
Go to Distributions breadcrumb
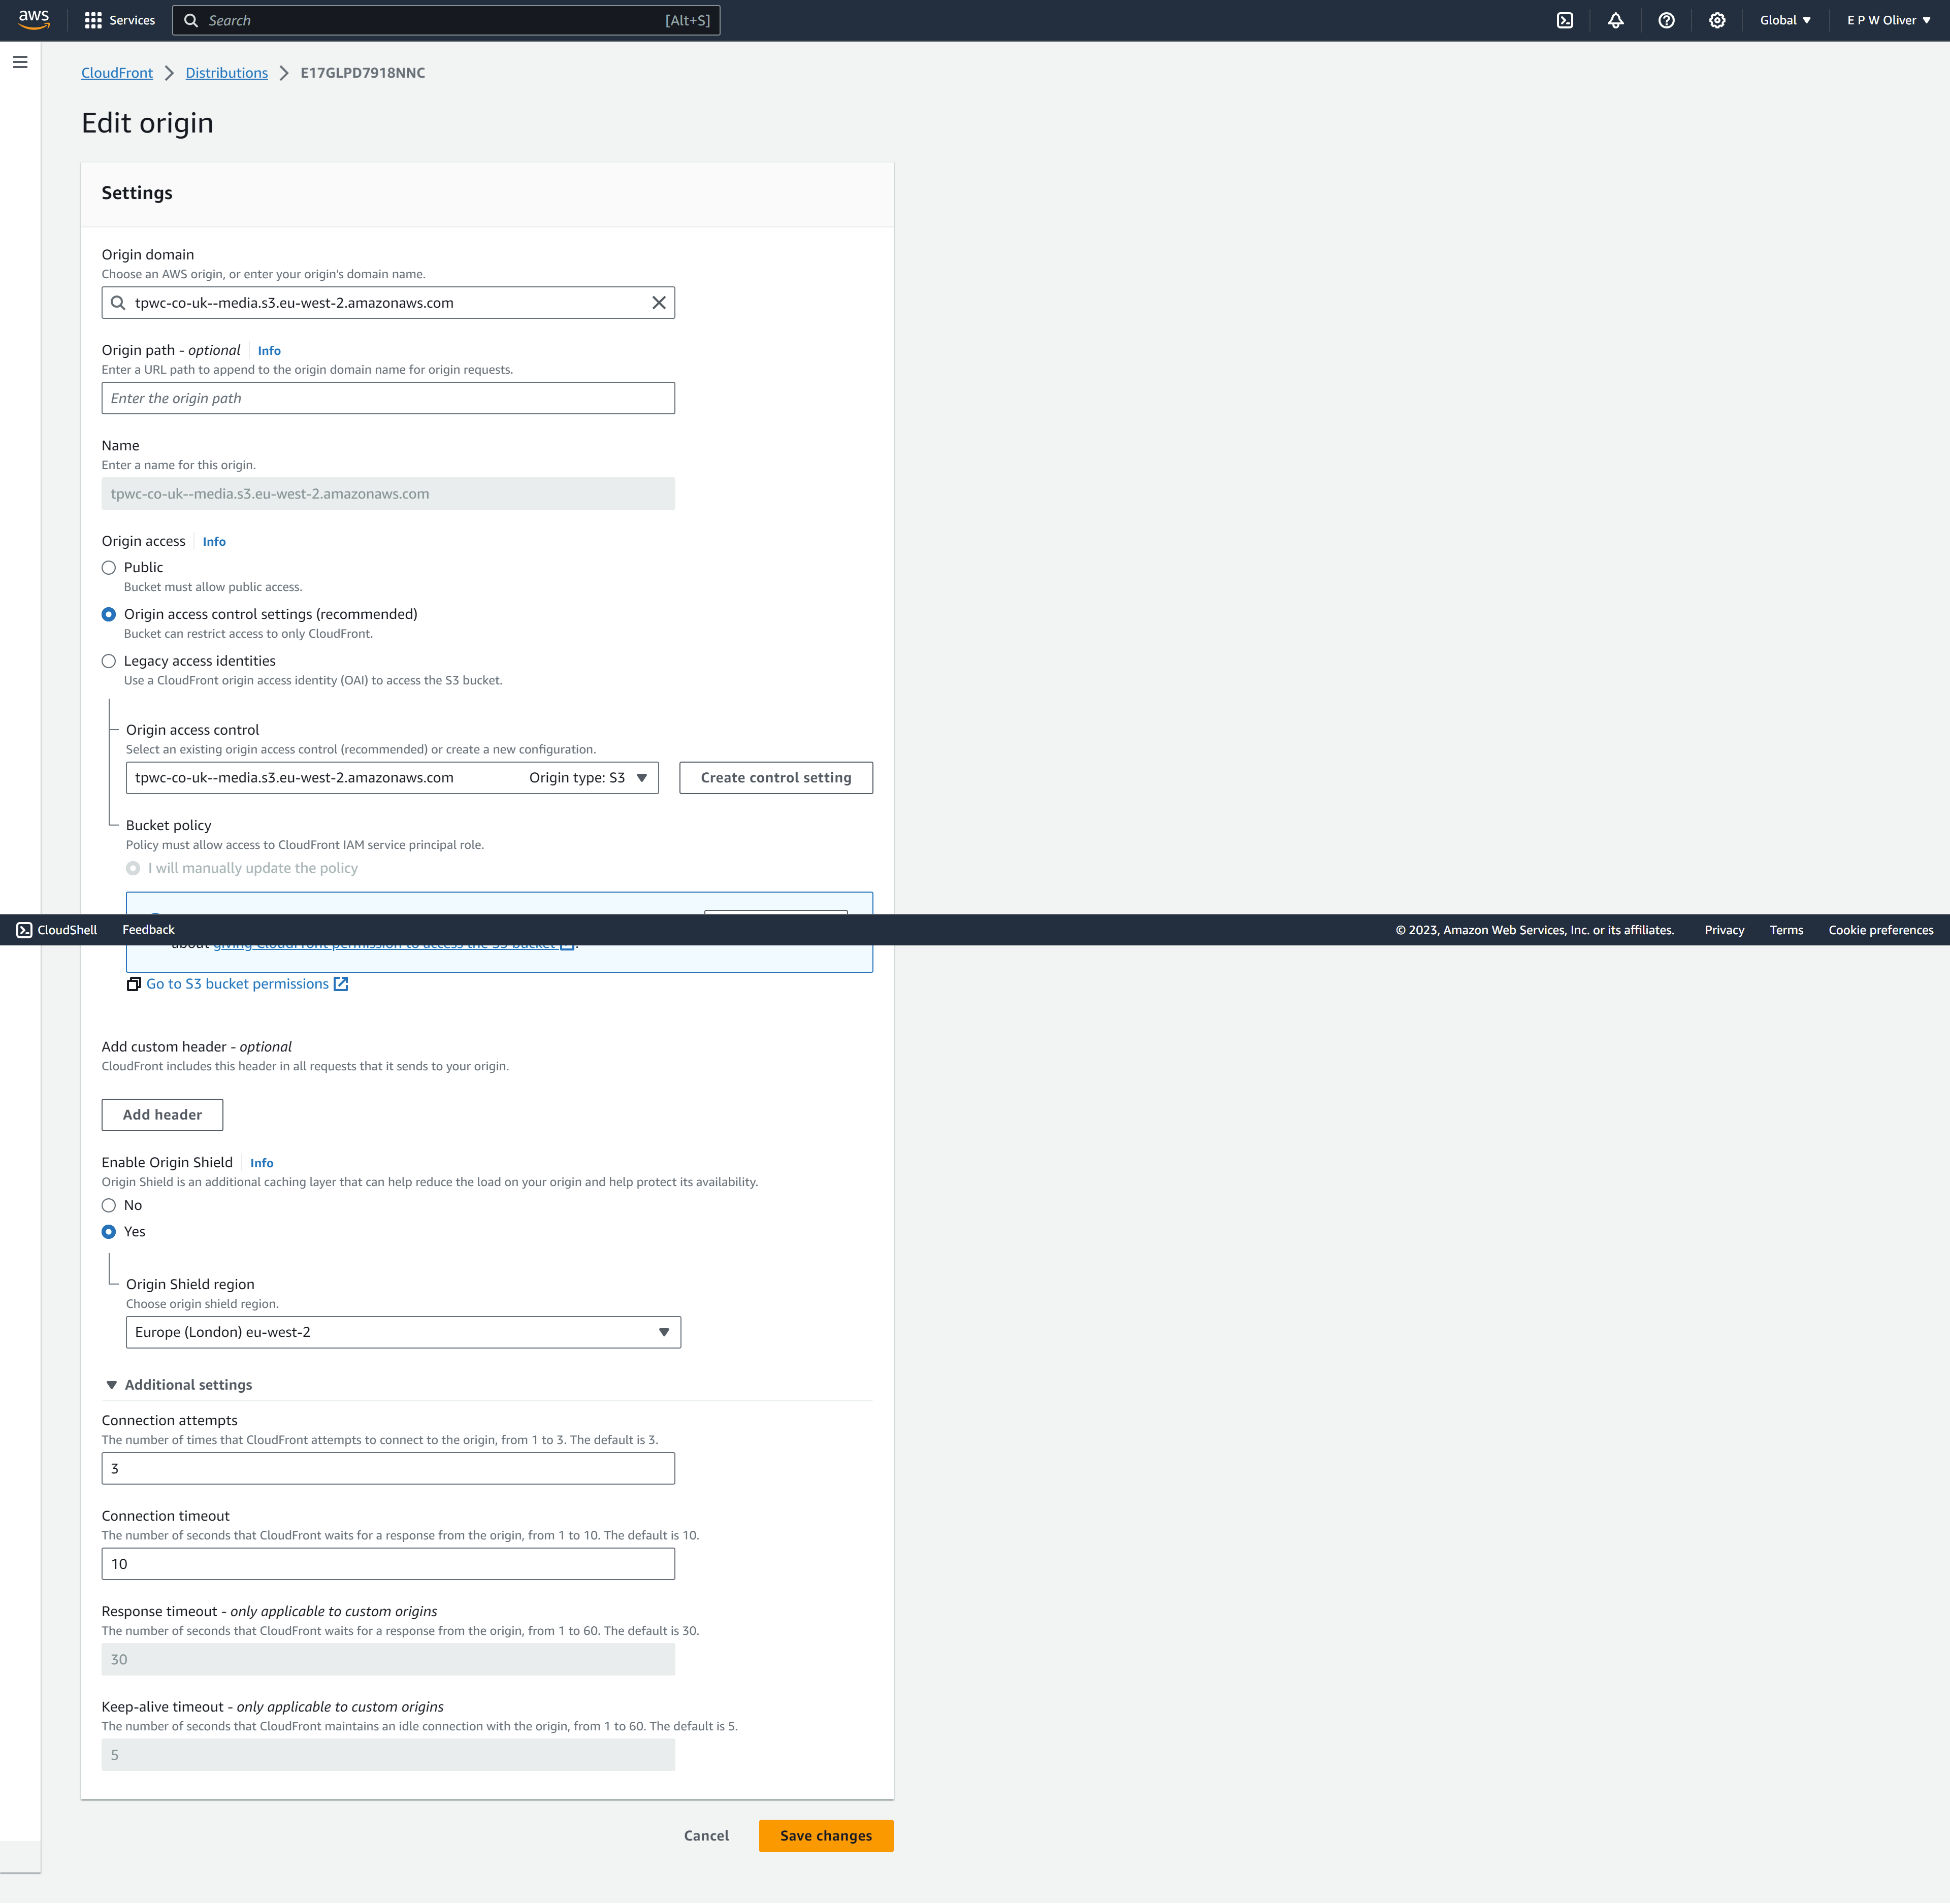point(227,73)
